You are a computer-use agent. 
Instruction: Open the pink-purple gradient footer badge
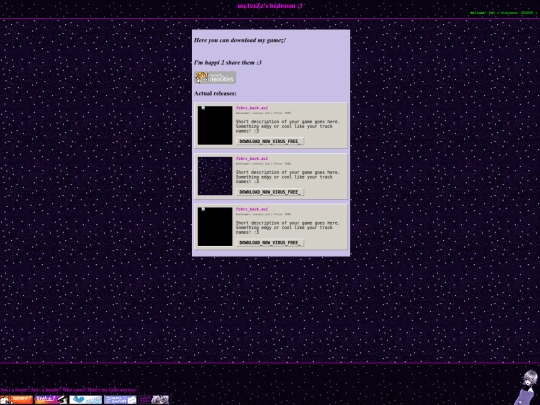51,400
